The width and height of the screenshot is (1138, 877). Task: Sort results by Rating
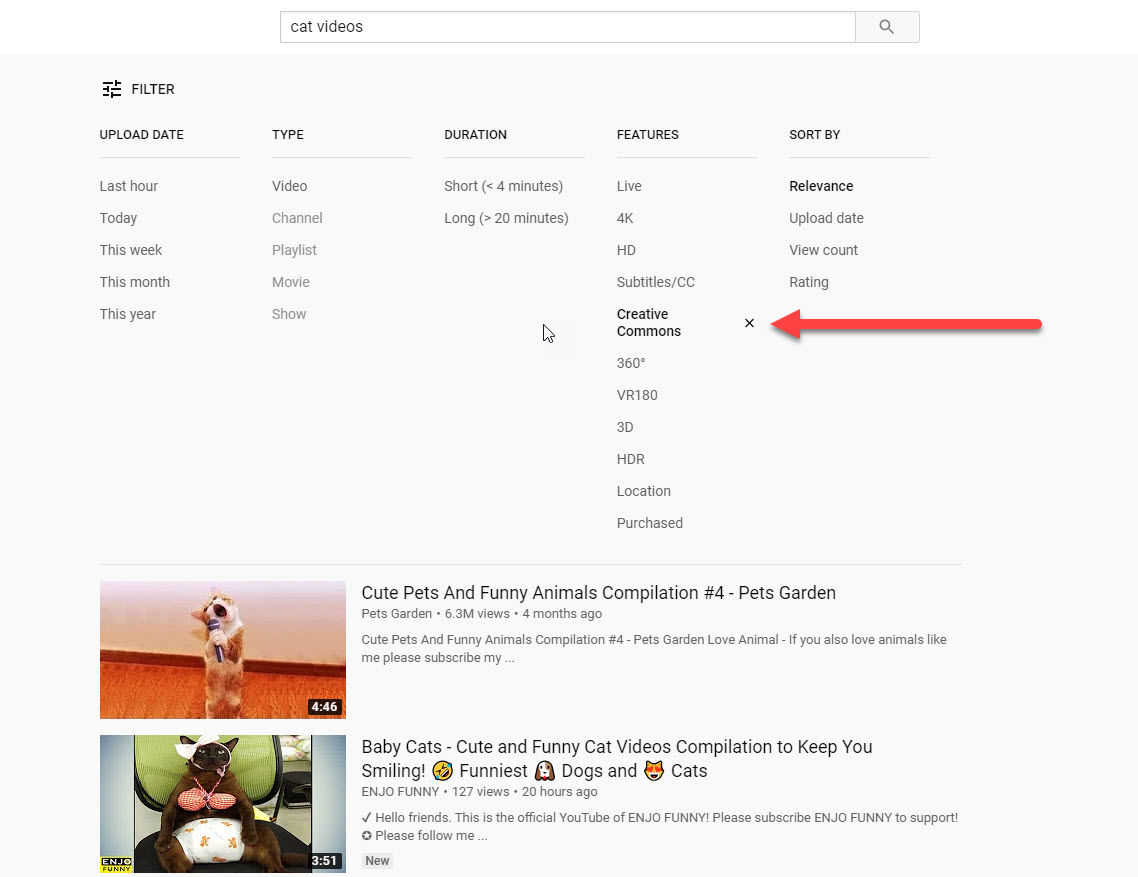[808, 282]
